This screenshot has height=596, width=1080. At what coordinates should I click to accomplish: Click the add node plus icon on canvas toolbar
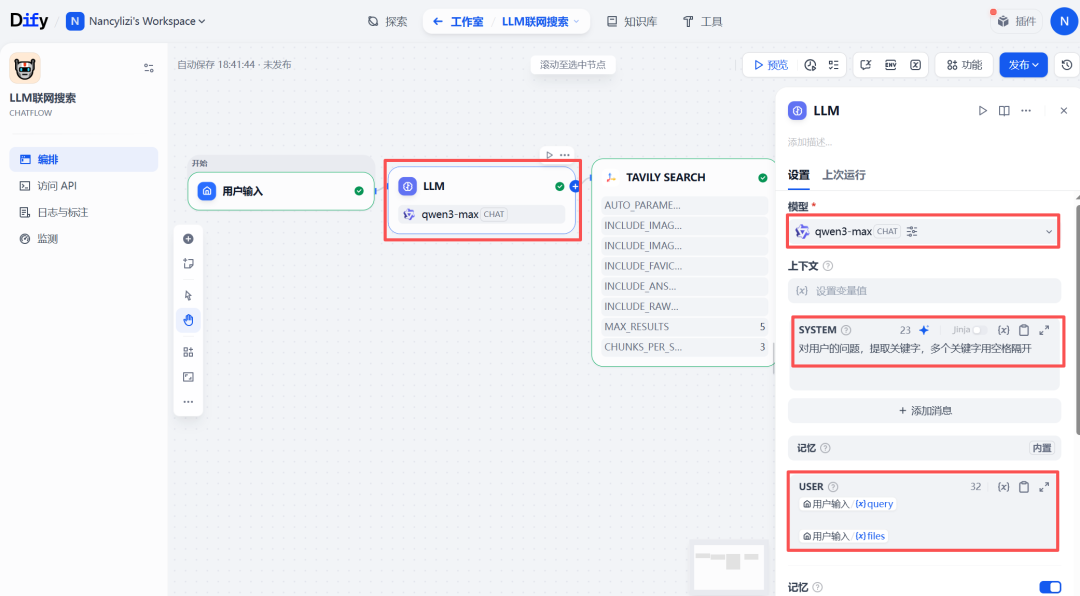(188, 239)
